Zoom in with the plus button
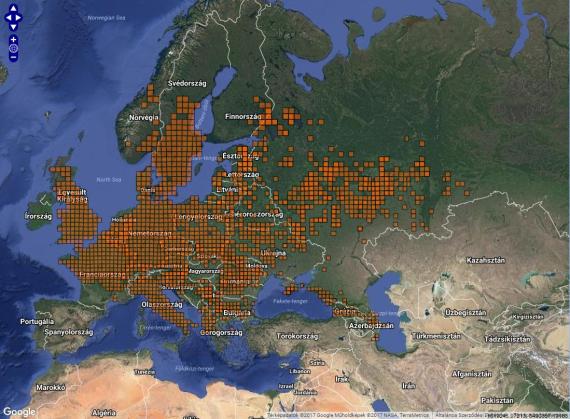570x419 pixels. click(13, 39)
